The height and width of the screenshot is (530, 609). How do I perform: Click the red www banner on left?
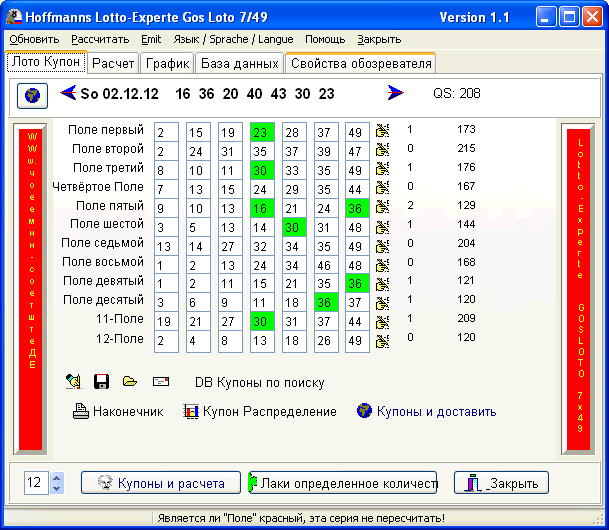click(31, 290)
